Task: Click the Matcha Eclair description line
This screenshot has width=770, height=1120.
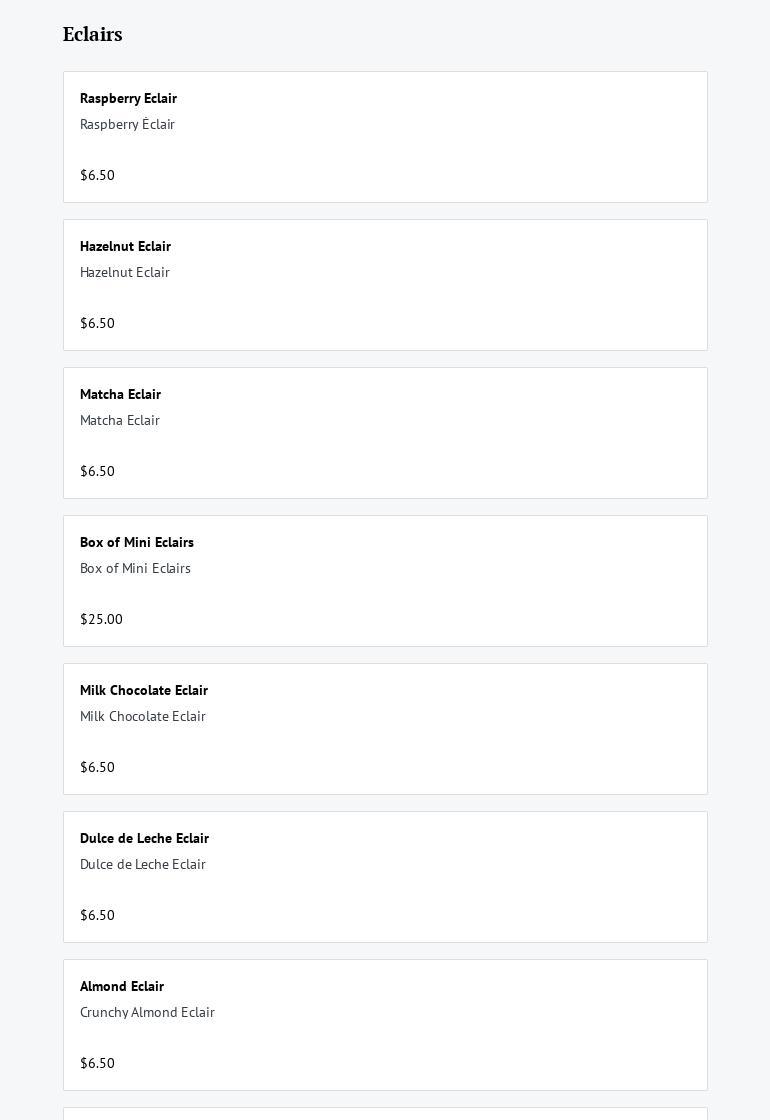Action: point(120,420)
